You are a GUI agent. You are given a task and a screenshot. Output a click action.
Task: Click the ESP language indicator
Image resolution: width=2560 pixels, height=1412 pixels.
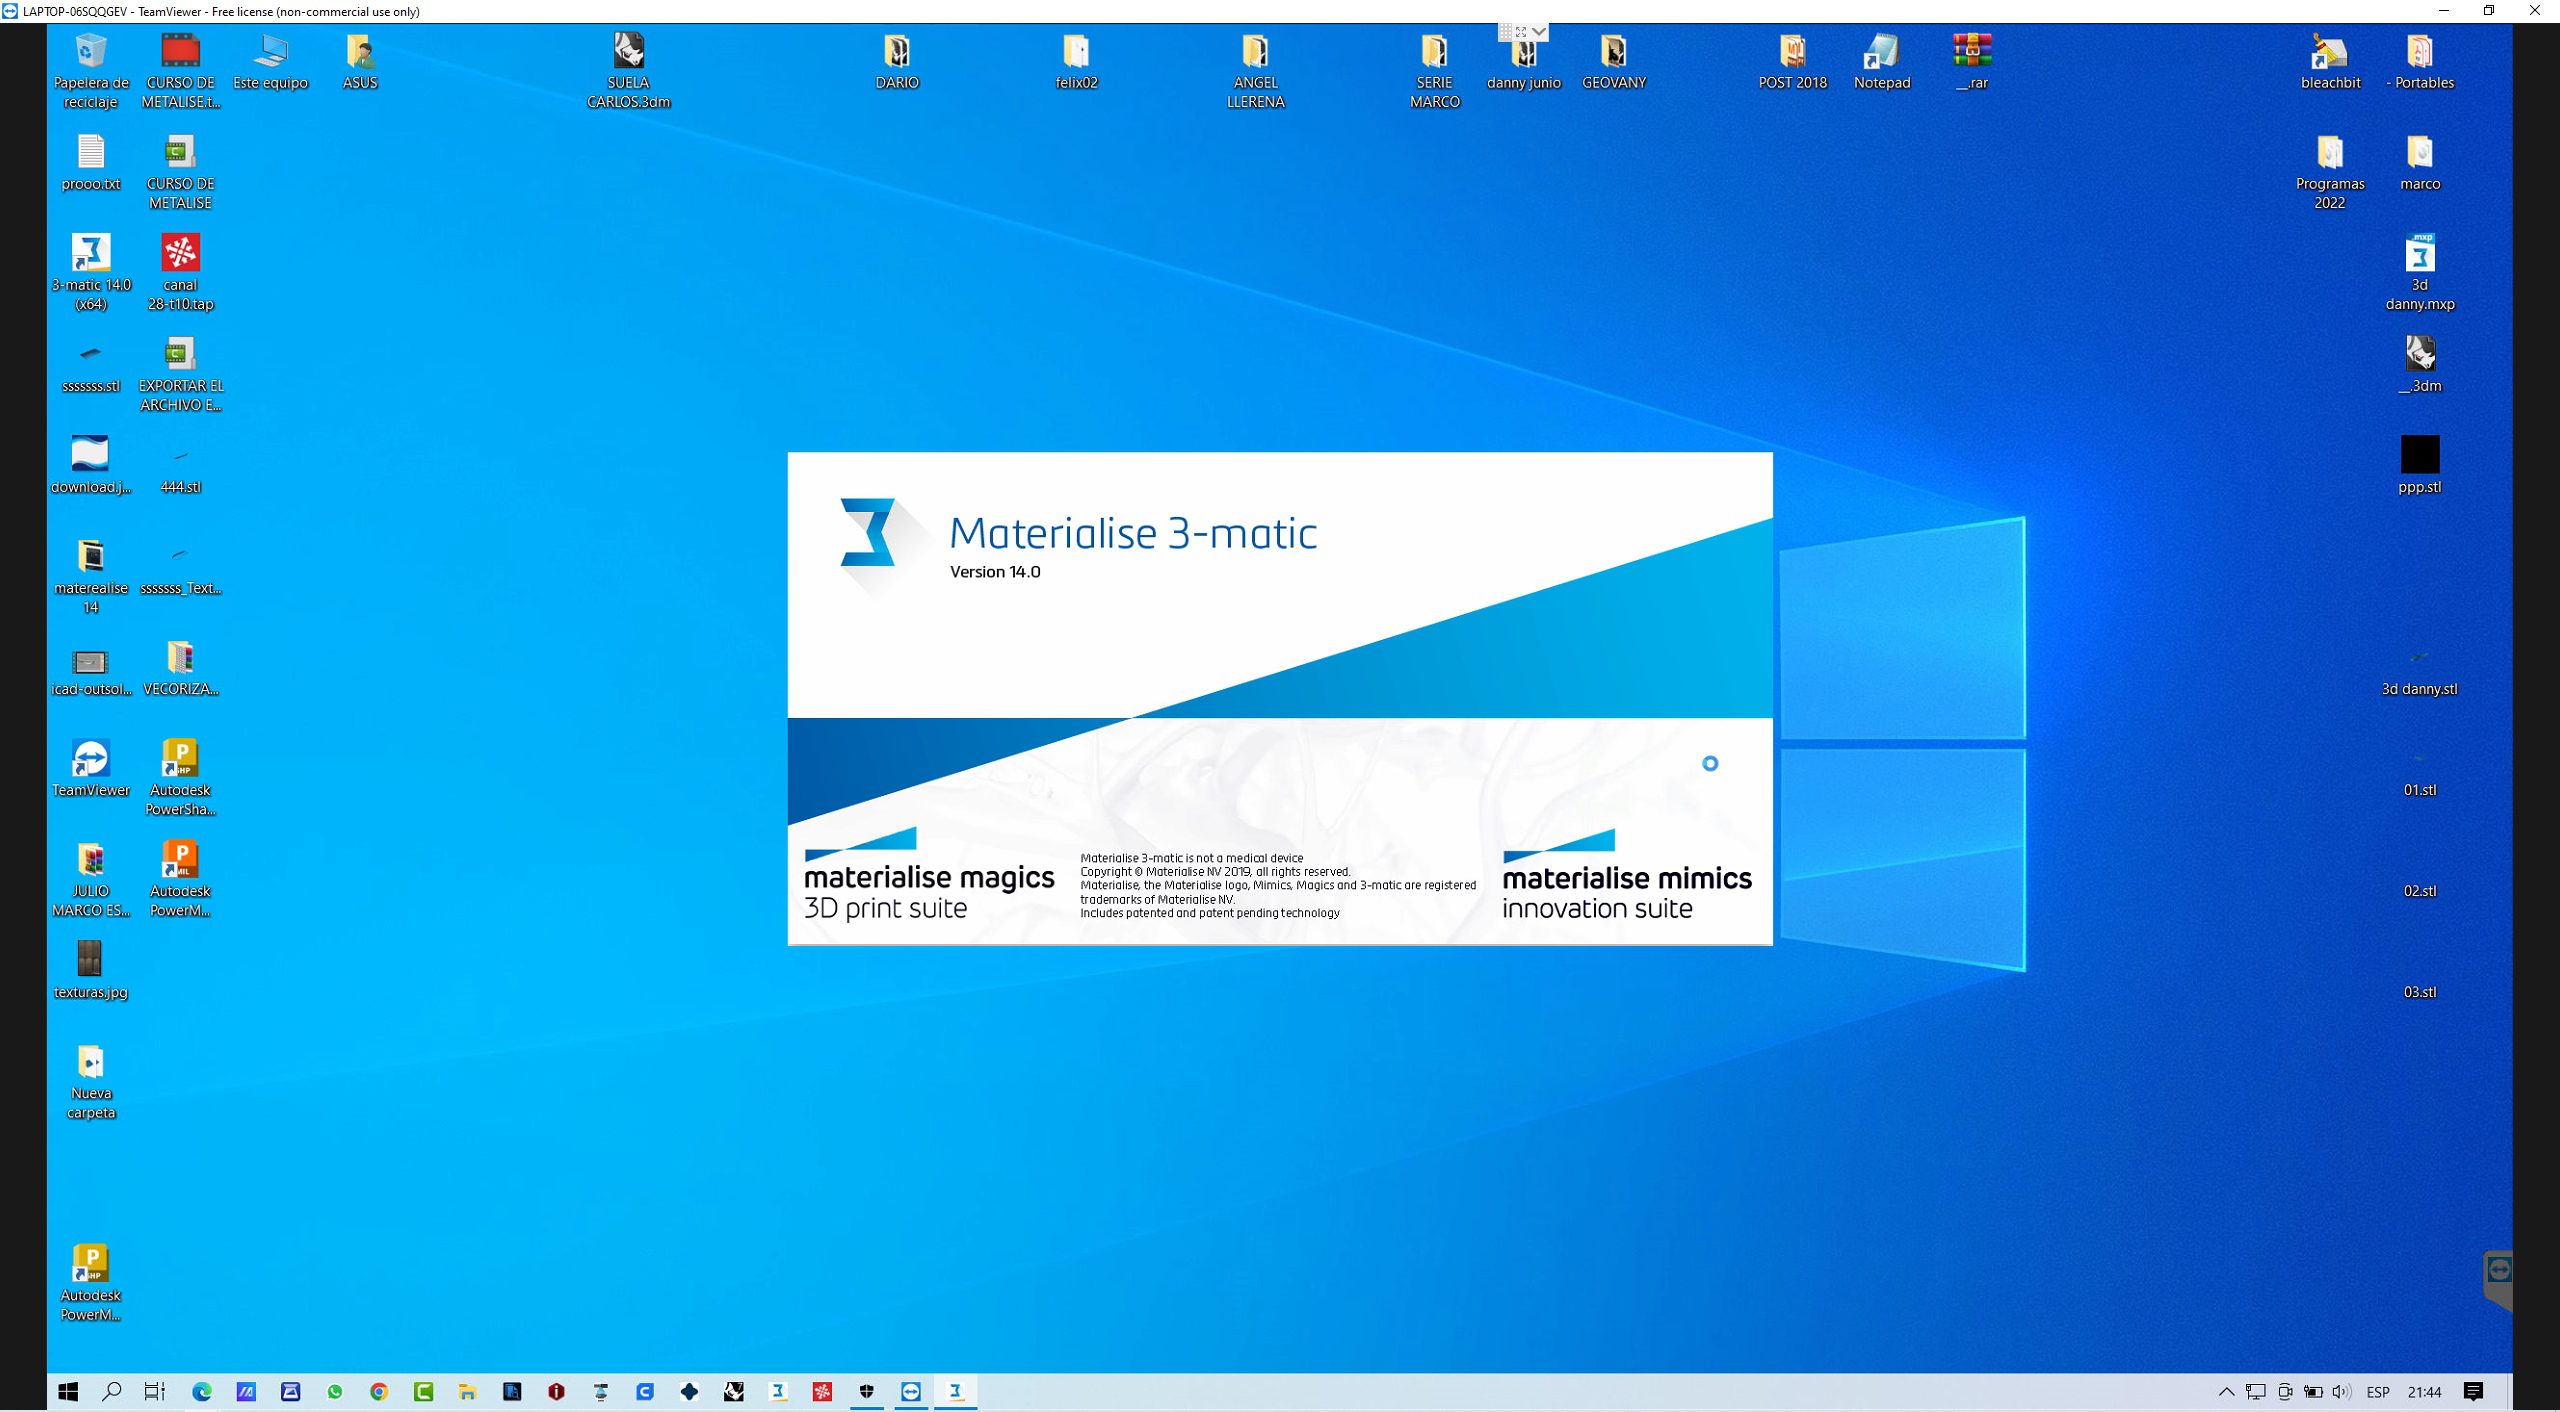2378,1391
